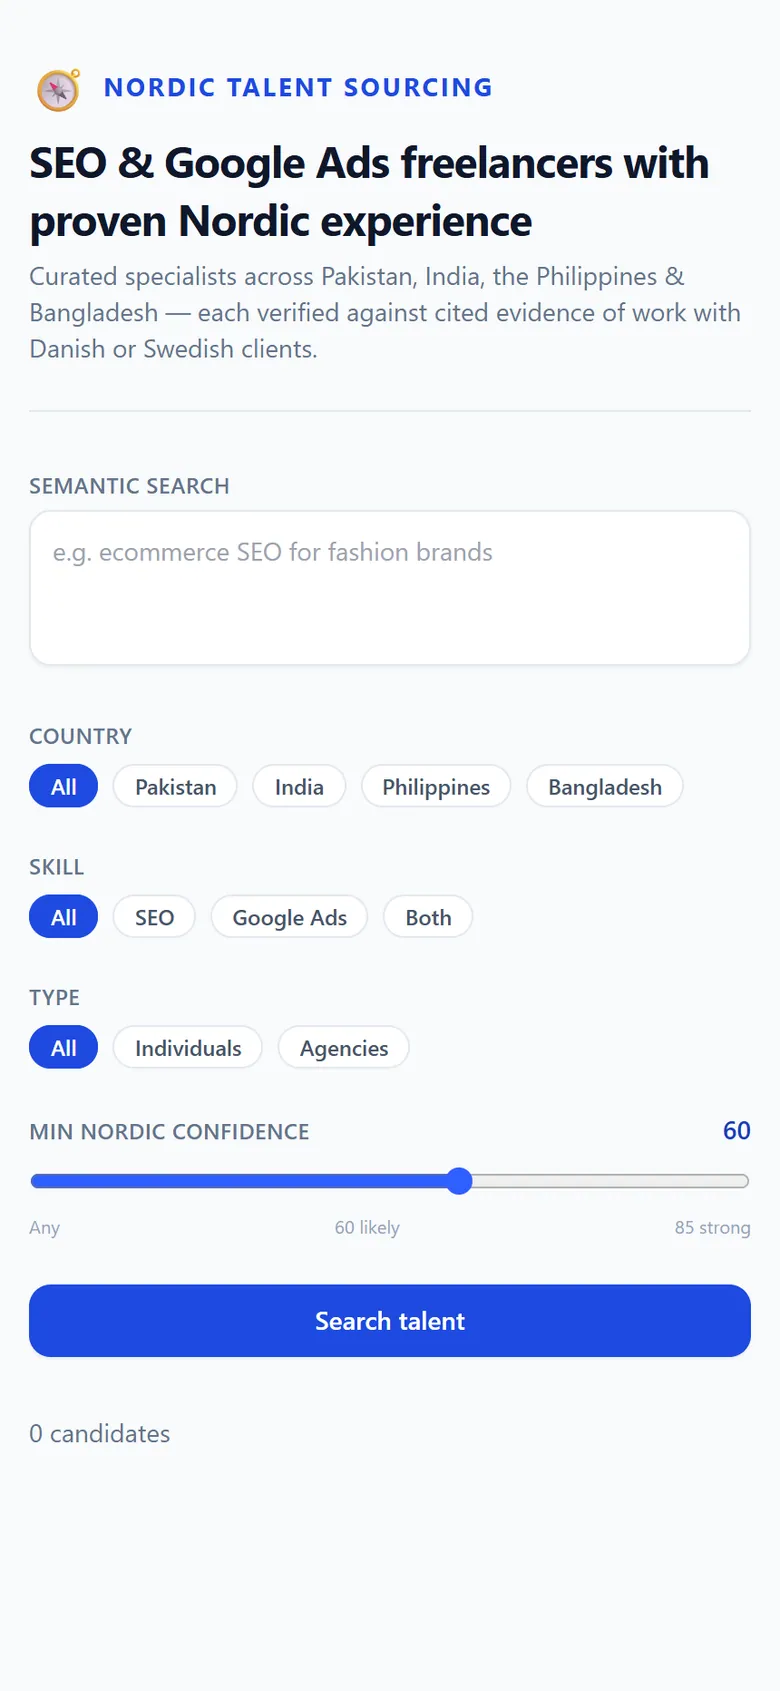
Task: Show only Agencies
Action: pos(344,1047)
